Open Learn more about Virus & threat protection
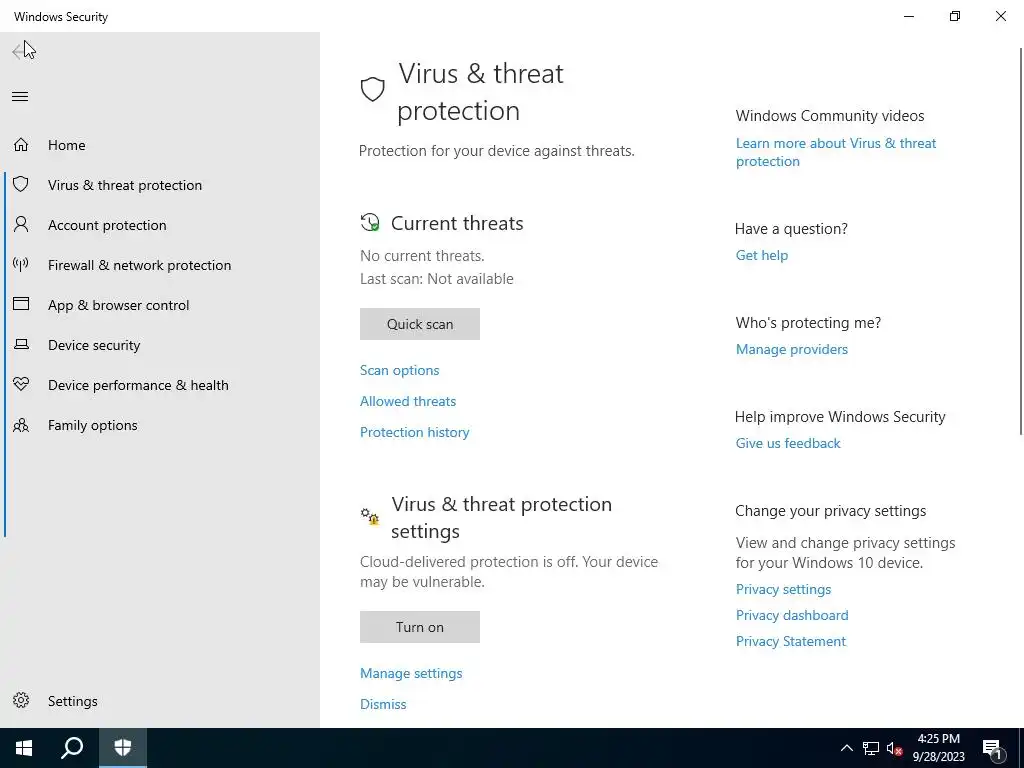Viewport: 1024px width, 768px height. [836, 152]
